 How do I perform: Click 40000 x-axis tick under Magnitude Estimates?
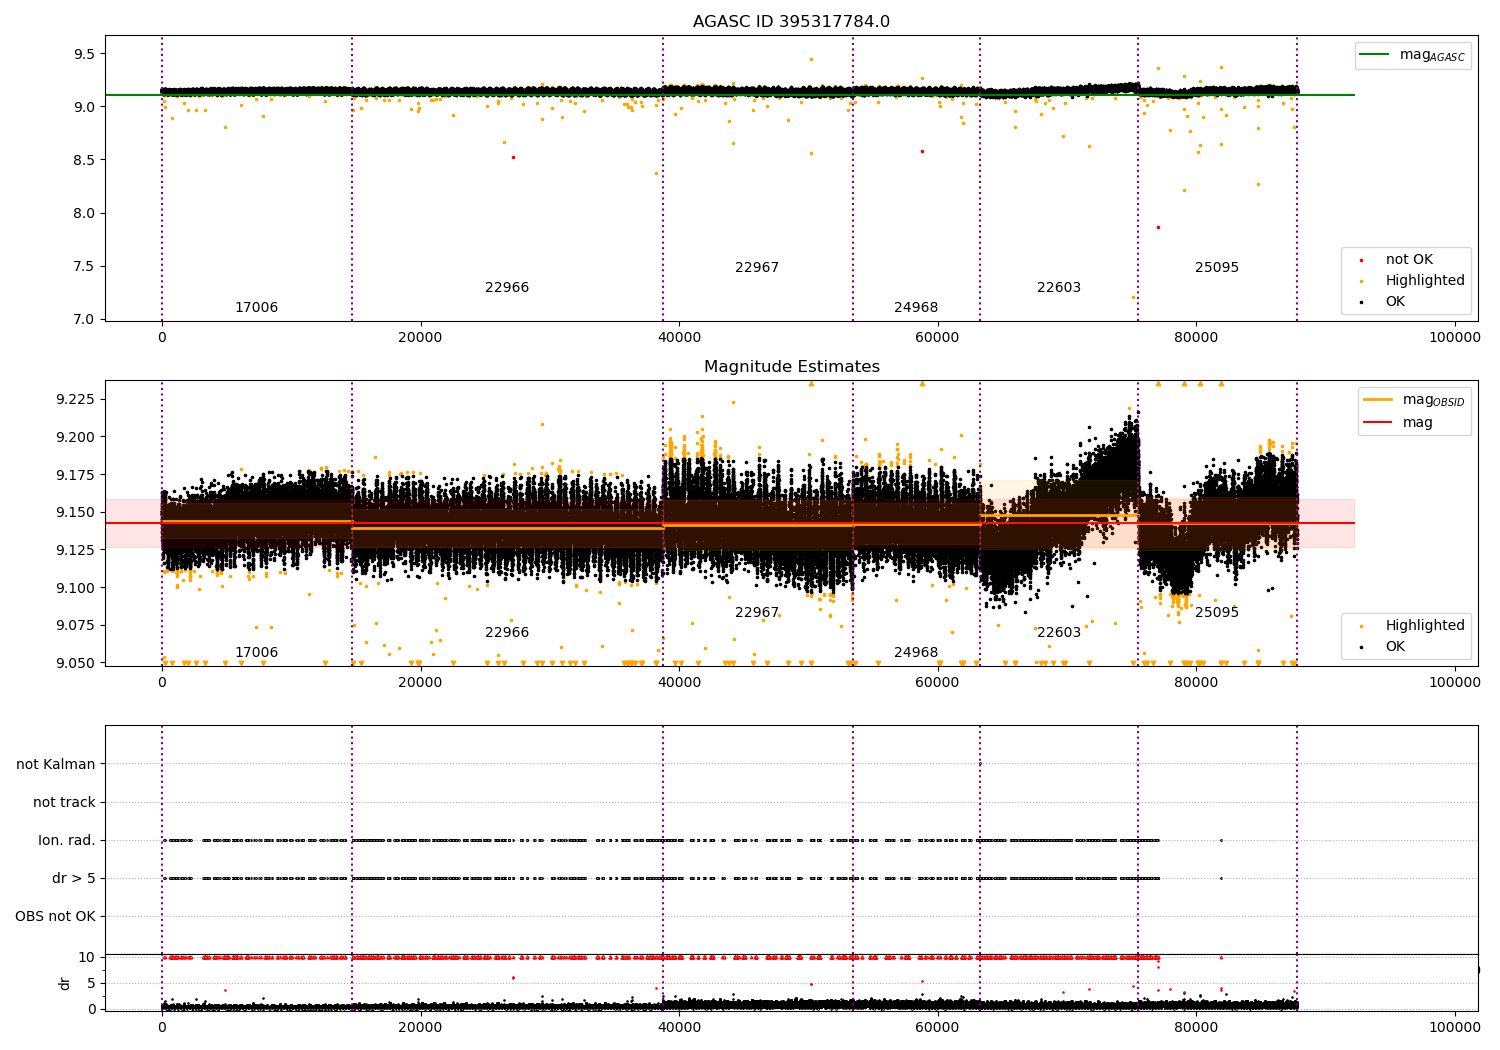[x=679, y=683]
